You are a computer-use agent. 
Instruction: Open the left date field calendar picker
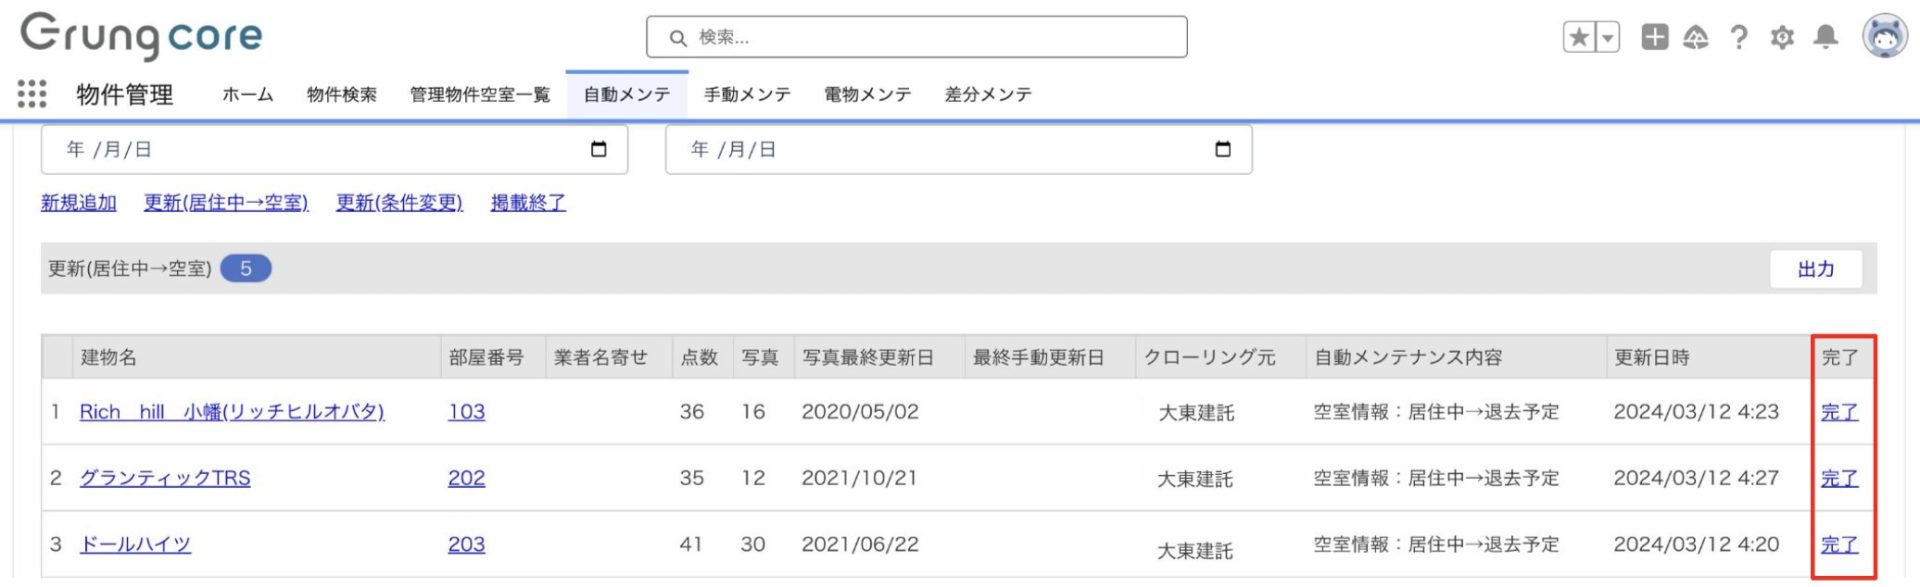point(599,149)
